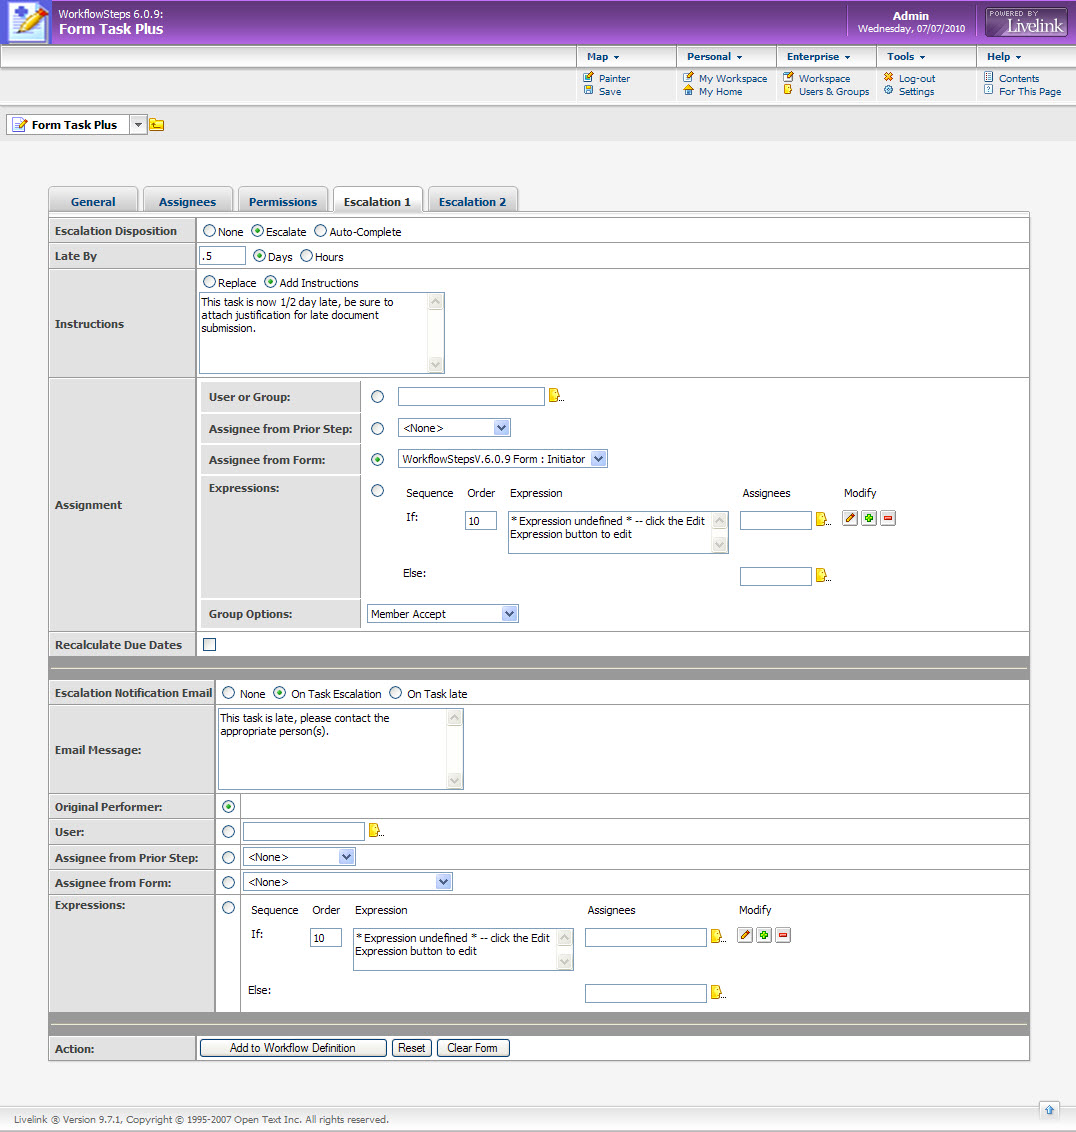1076x1132 pixels.
Task: Click the My Home icon
Action: (x=689, y=91)
